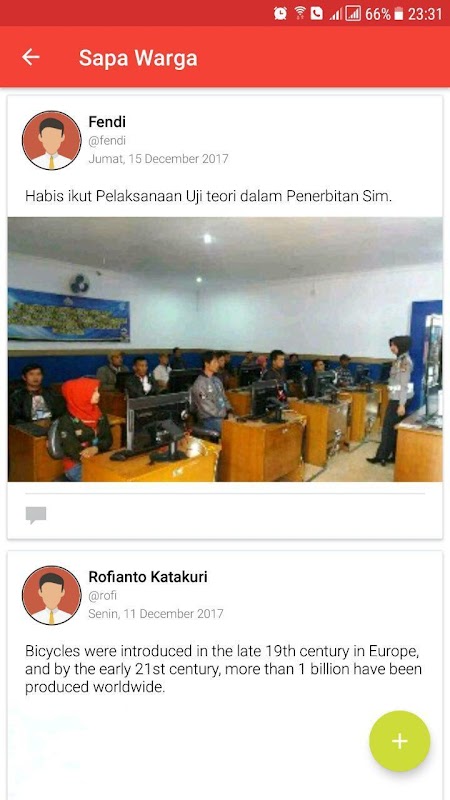Image resolution: width=450 pixels, height=800 pixels.
Task: Open the comment icon under Fendi's post
Action: point(36,515)
